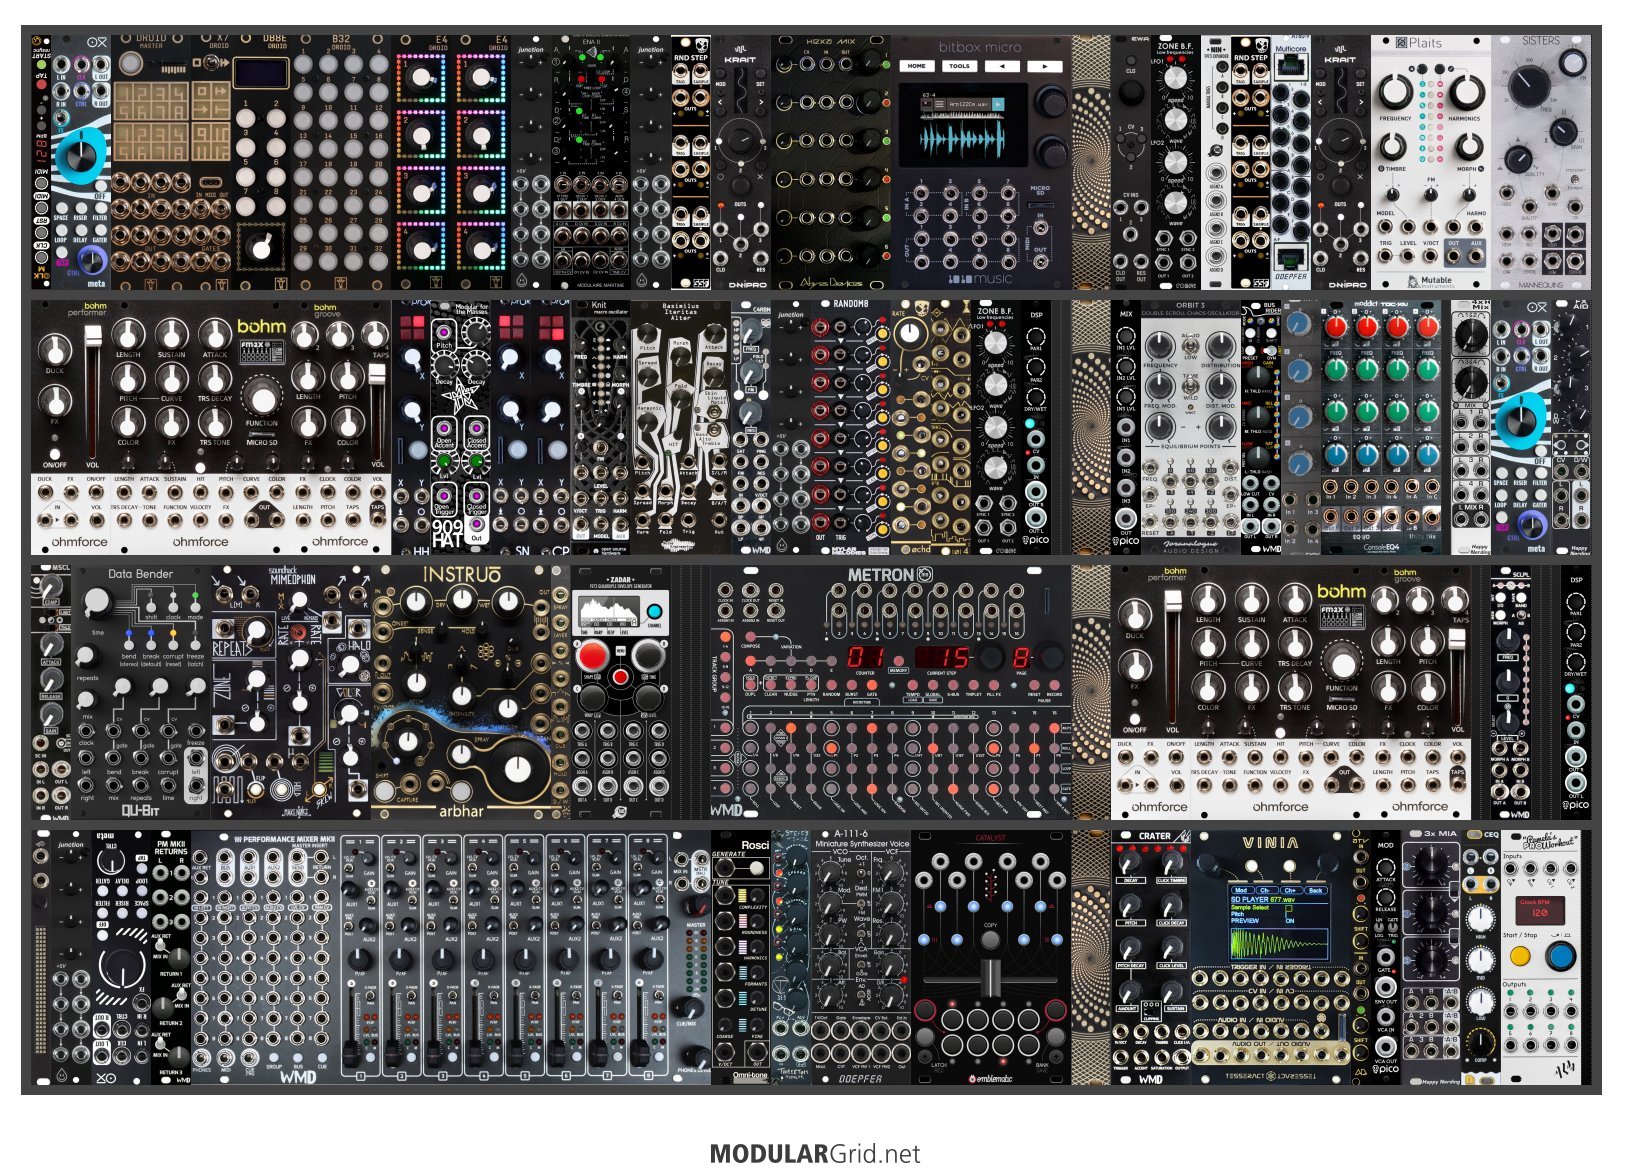Click the right arrow button on bitbox micro
The image size is (1632, 1175).
[1045, 66]
